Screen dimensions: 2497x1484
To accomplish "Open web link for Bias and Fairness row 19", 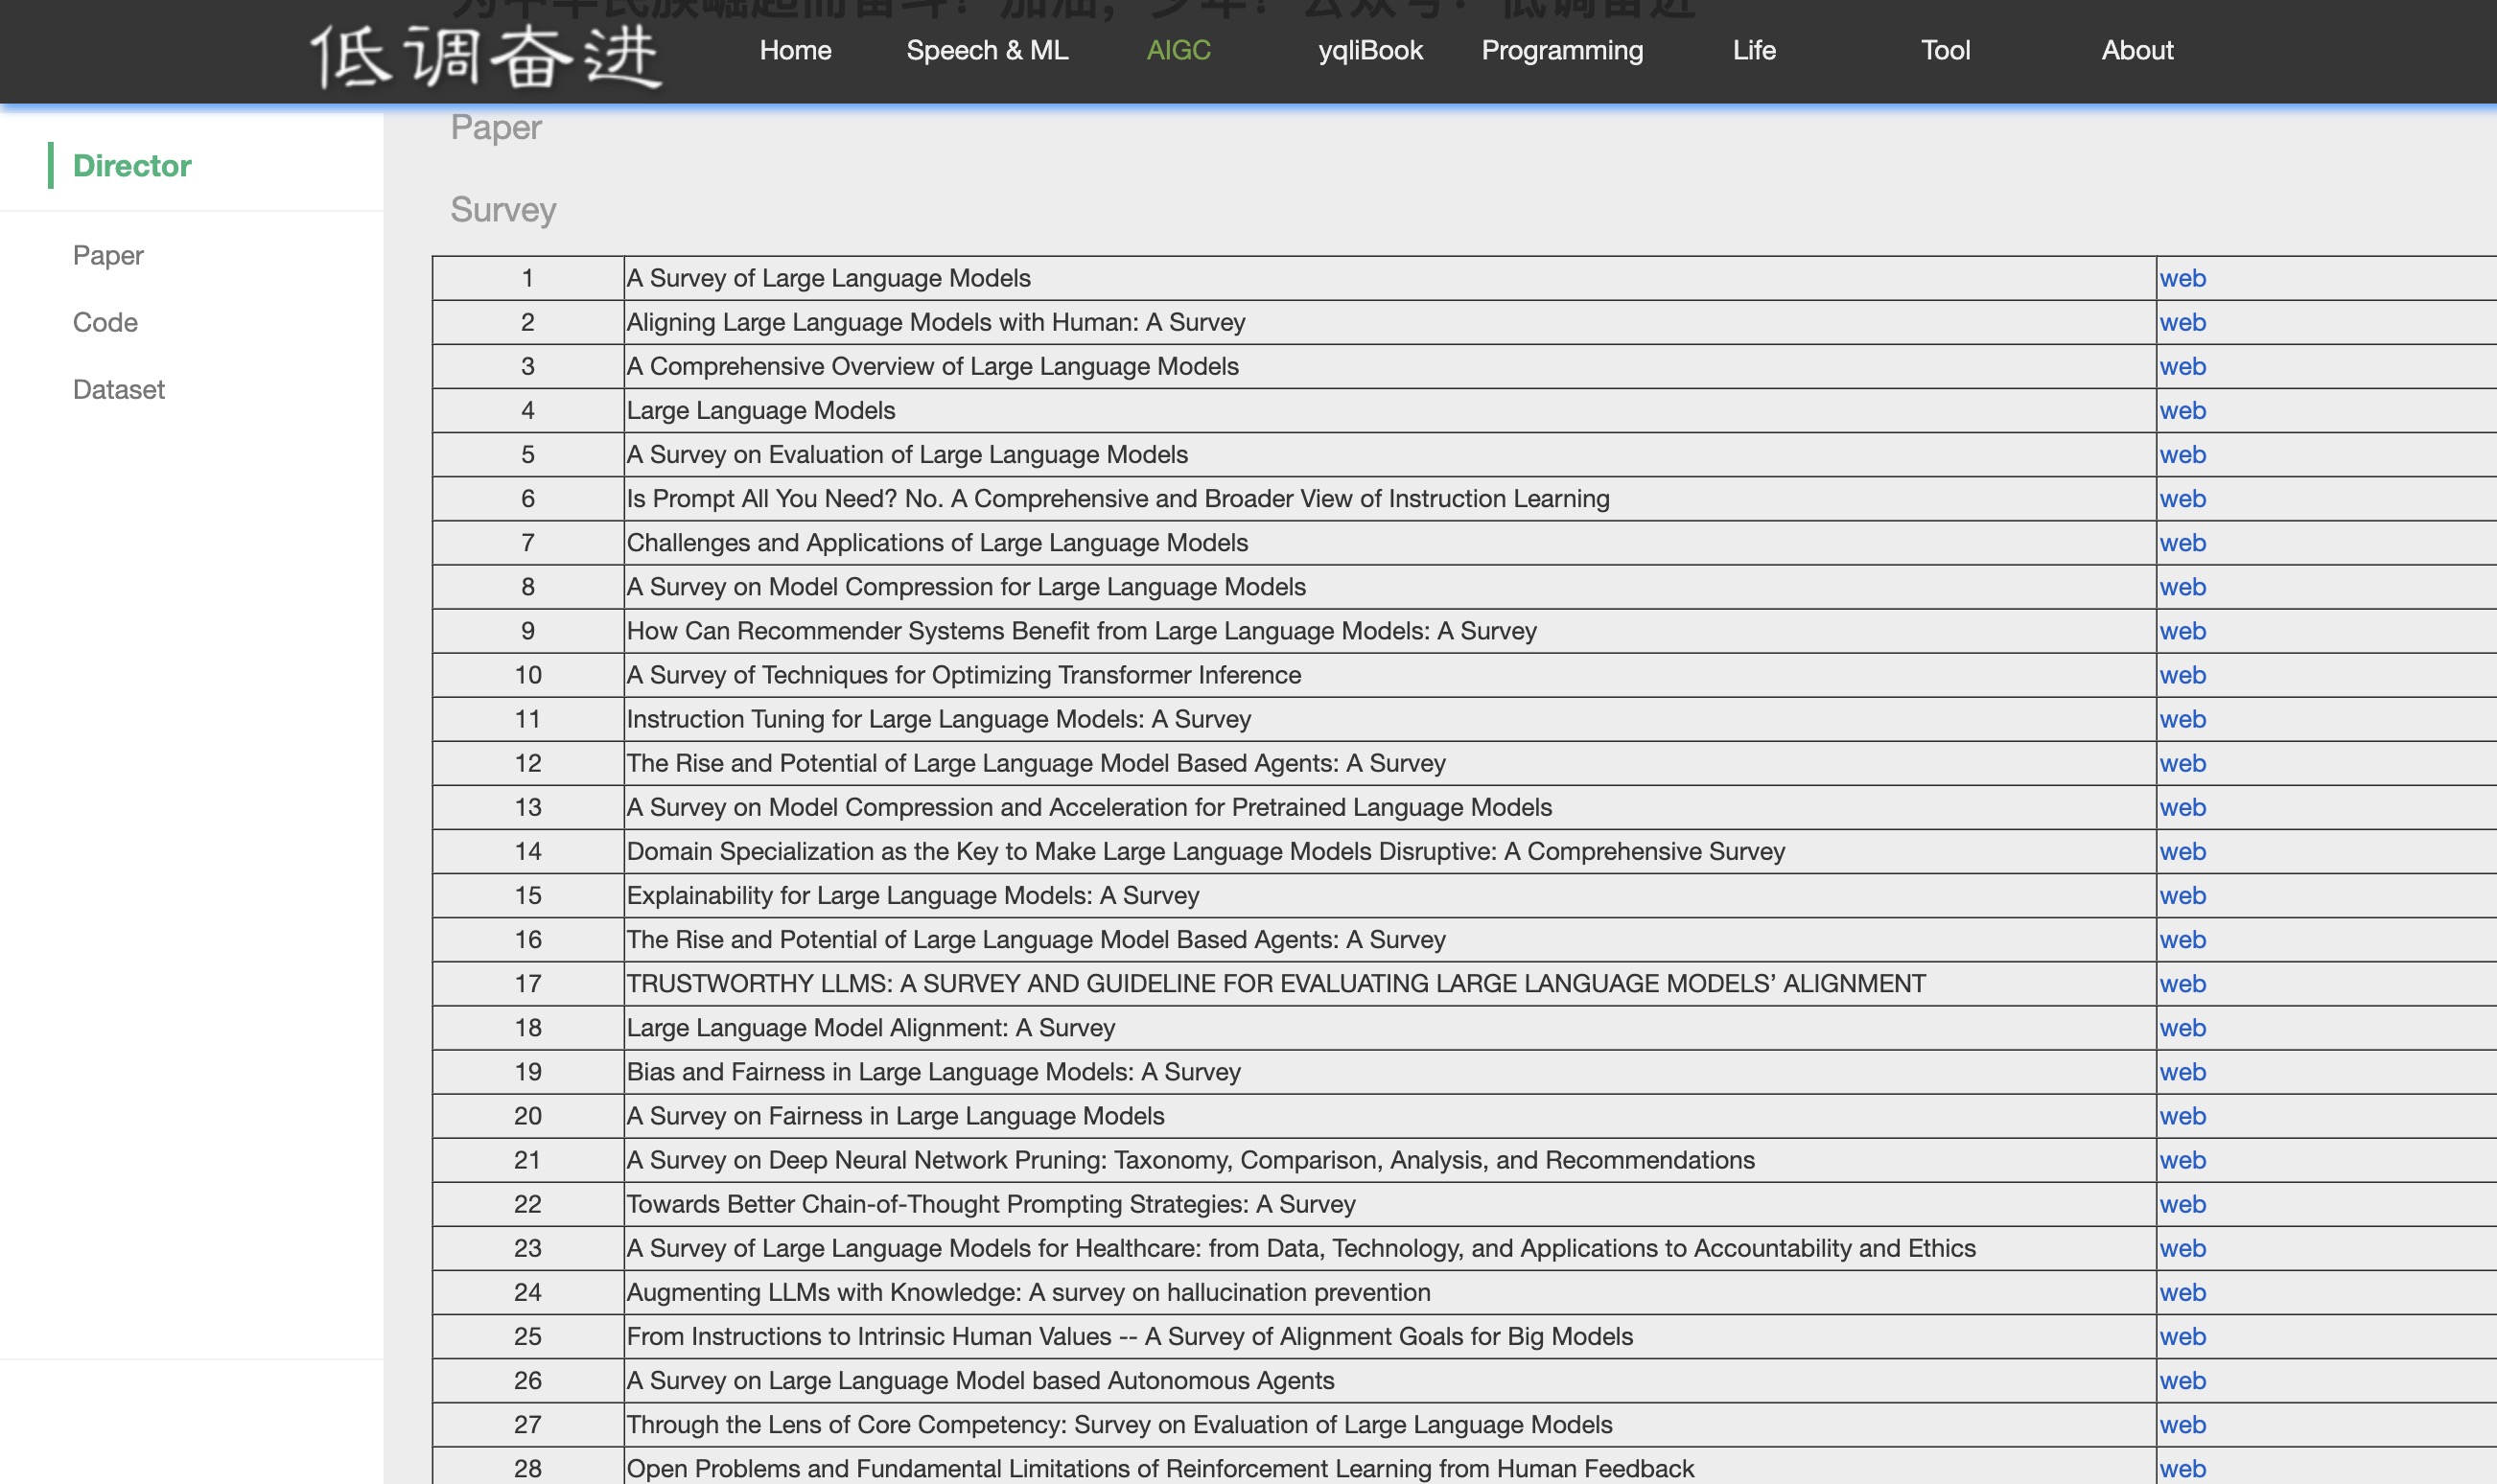I will point(2181,1072).
